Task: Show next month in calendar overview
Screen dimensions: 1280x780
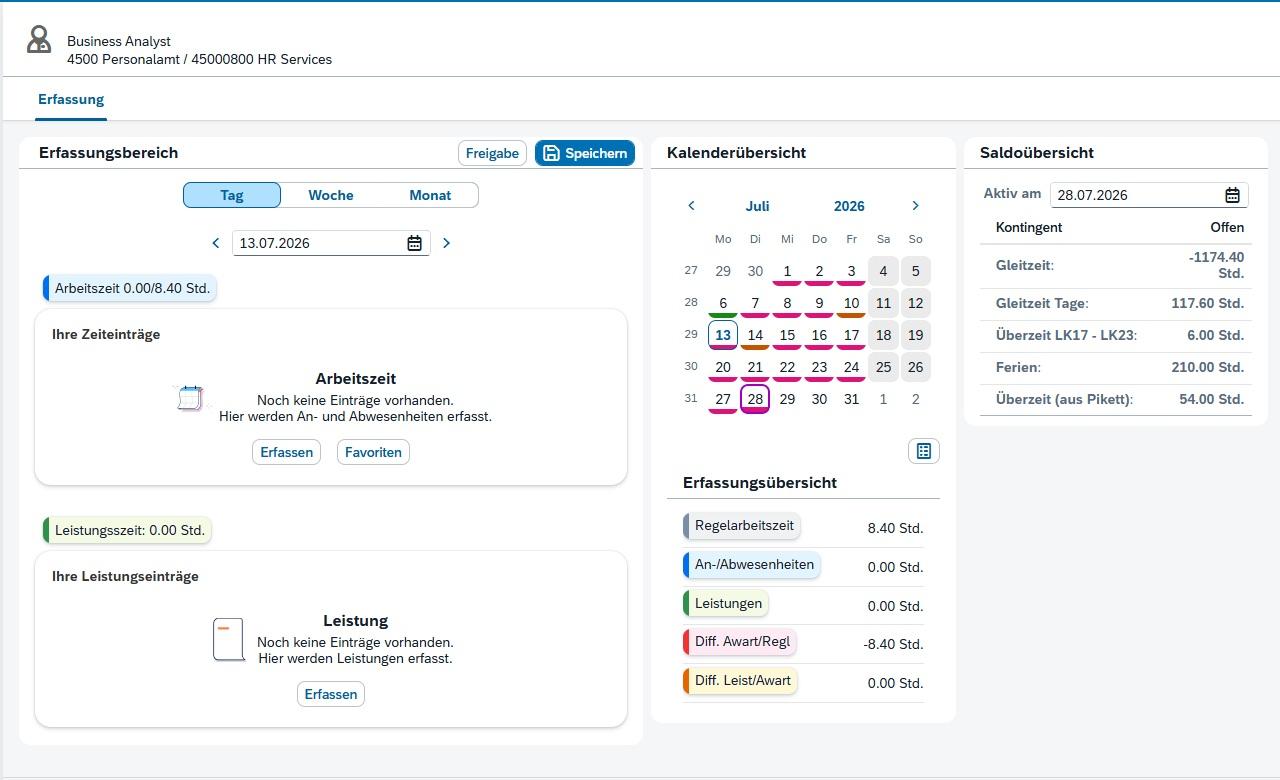Action: point(915,206)
